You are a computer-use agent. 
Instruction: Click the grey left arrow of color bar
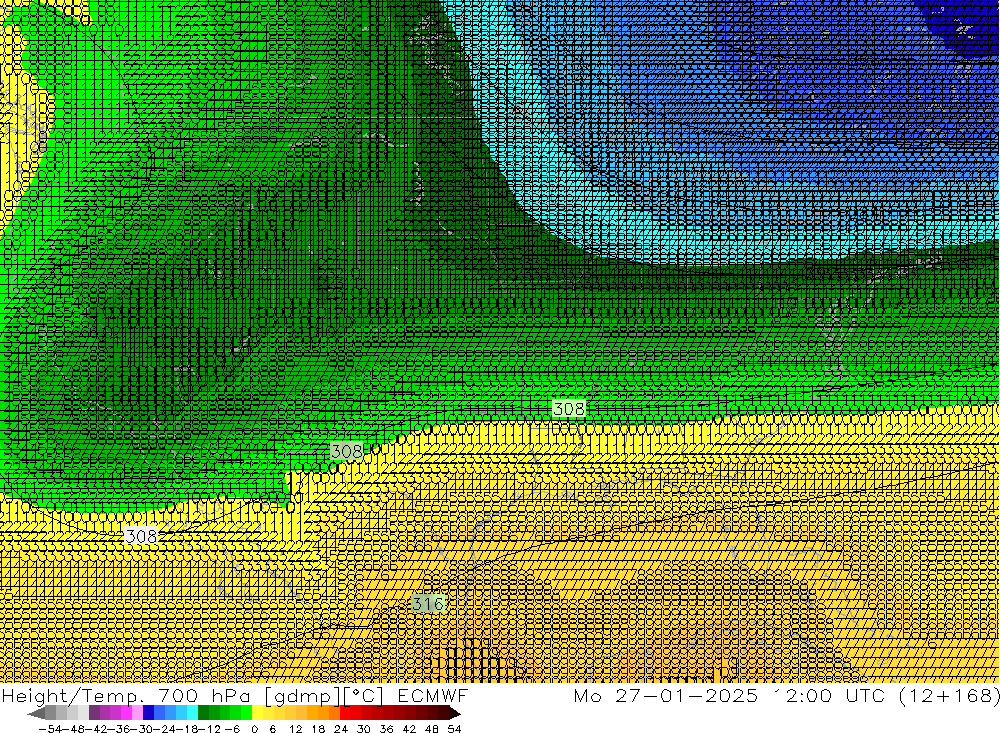point(36,714)
